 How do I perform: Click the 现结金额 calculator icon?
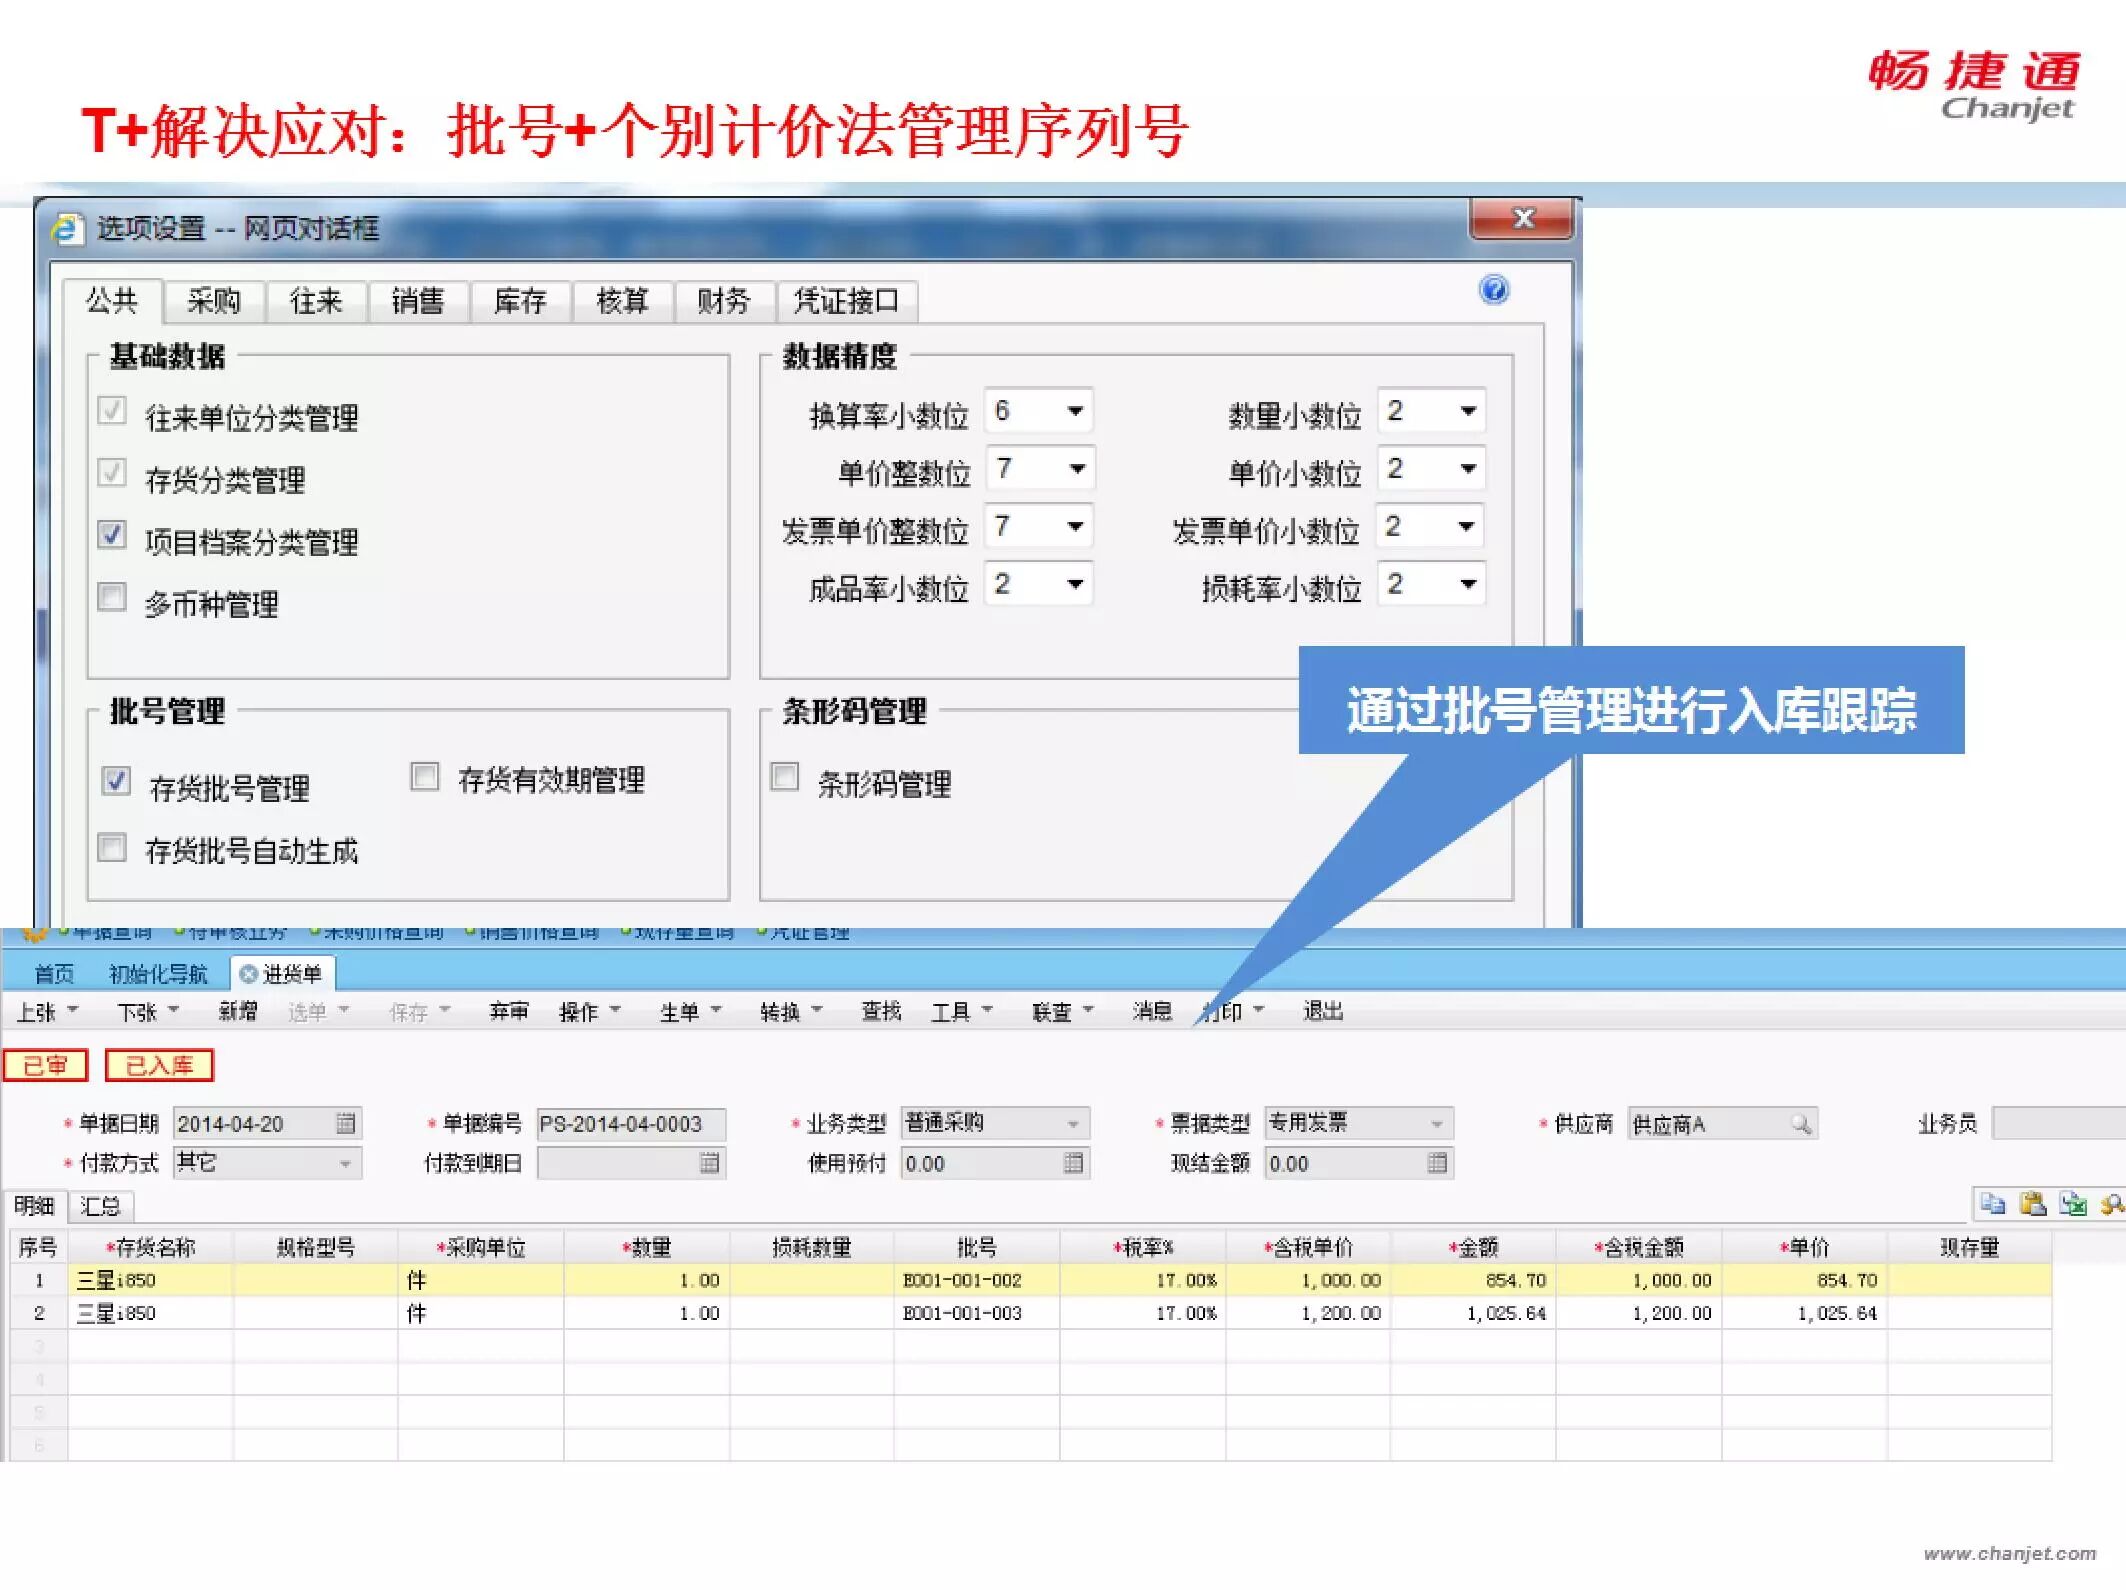point(1437,1162)
